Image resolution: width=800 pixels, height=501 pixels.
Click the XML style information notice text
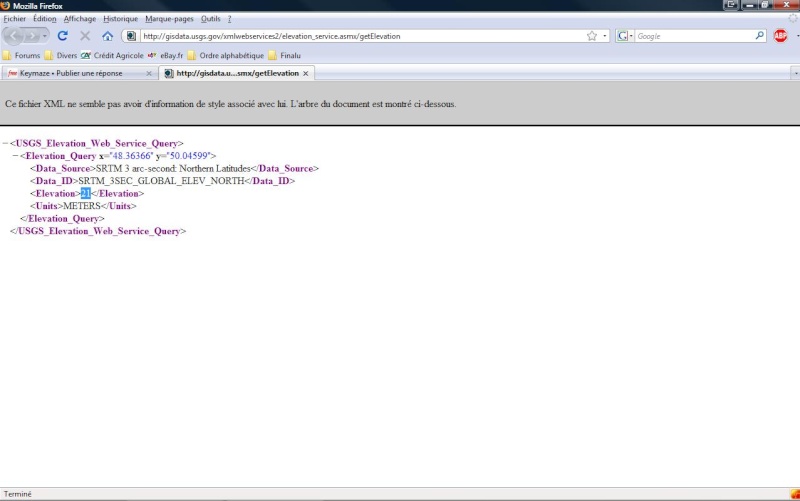(x=231, y=104)
